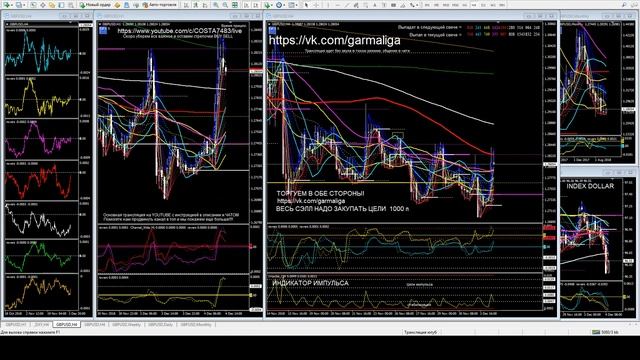Toggle chart shift

click(256, 5)
